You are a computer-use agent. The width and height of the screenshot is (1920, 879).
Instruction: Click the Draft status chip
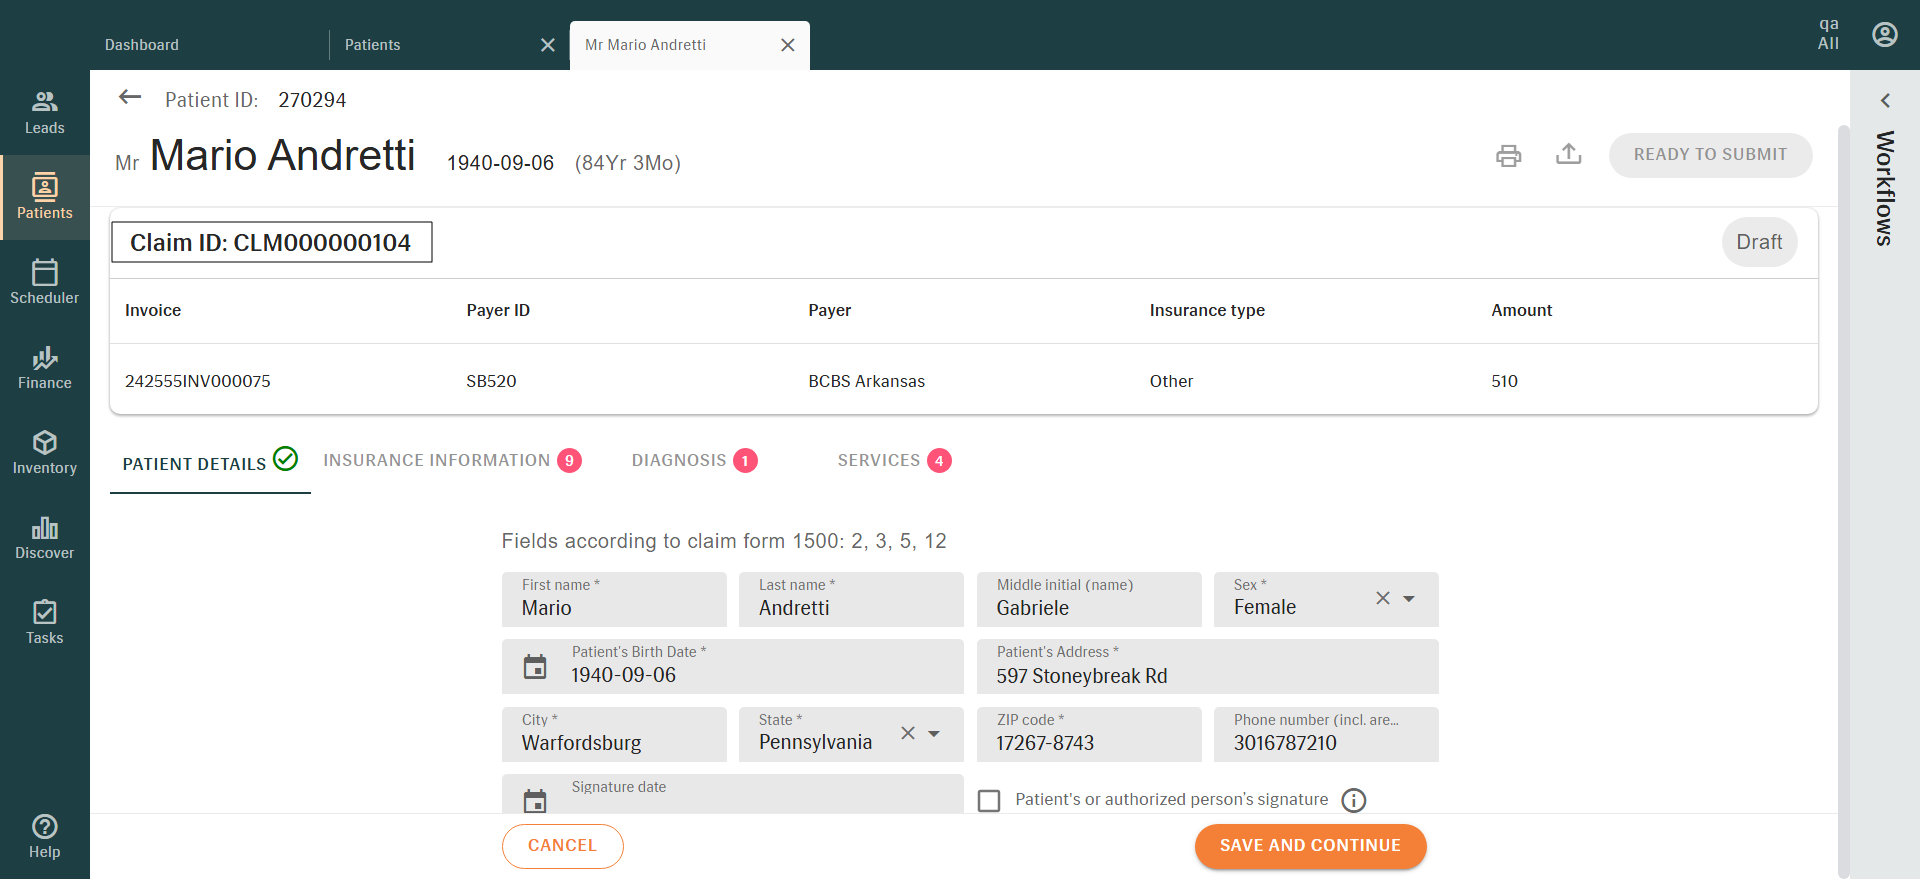1759,242
